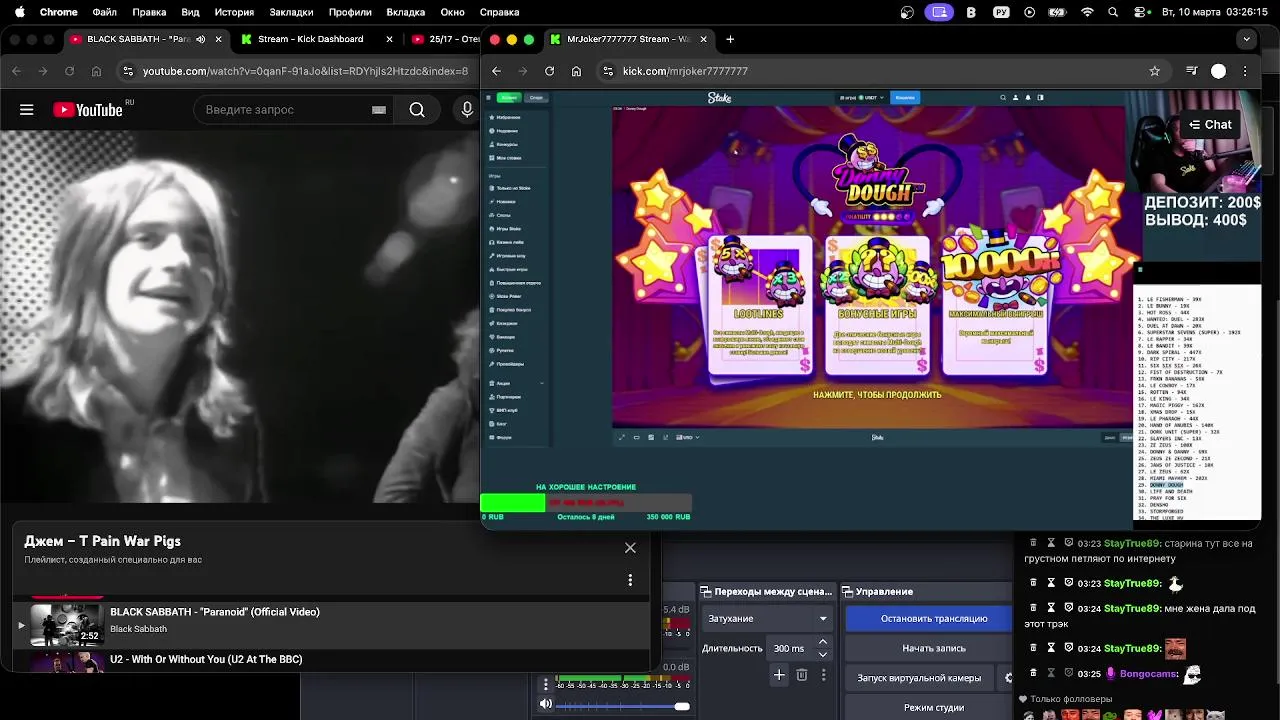Open media controls in Kick window toolbar
Screen dimensions: 1280x720
1191,71
